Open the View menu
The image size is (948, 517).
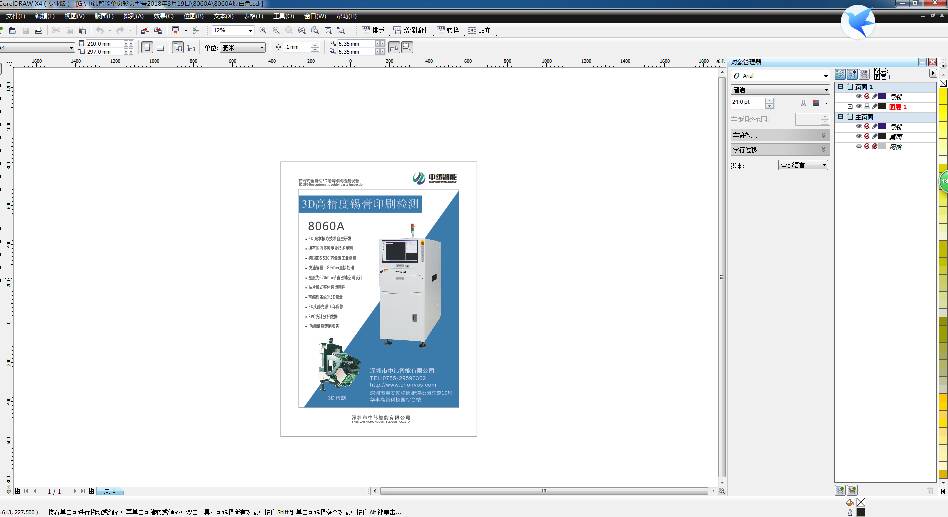click(x=74, y=16)
